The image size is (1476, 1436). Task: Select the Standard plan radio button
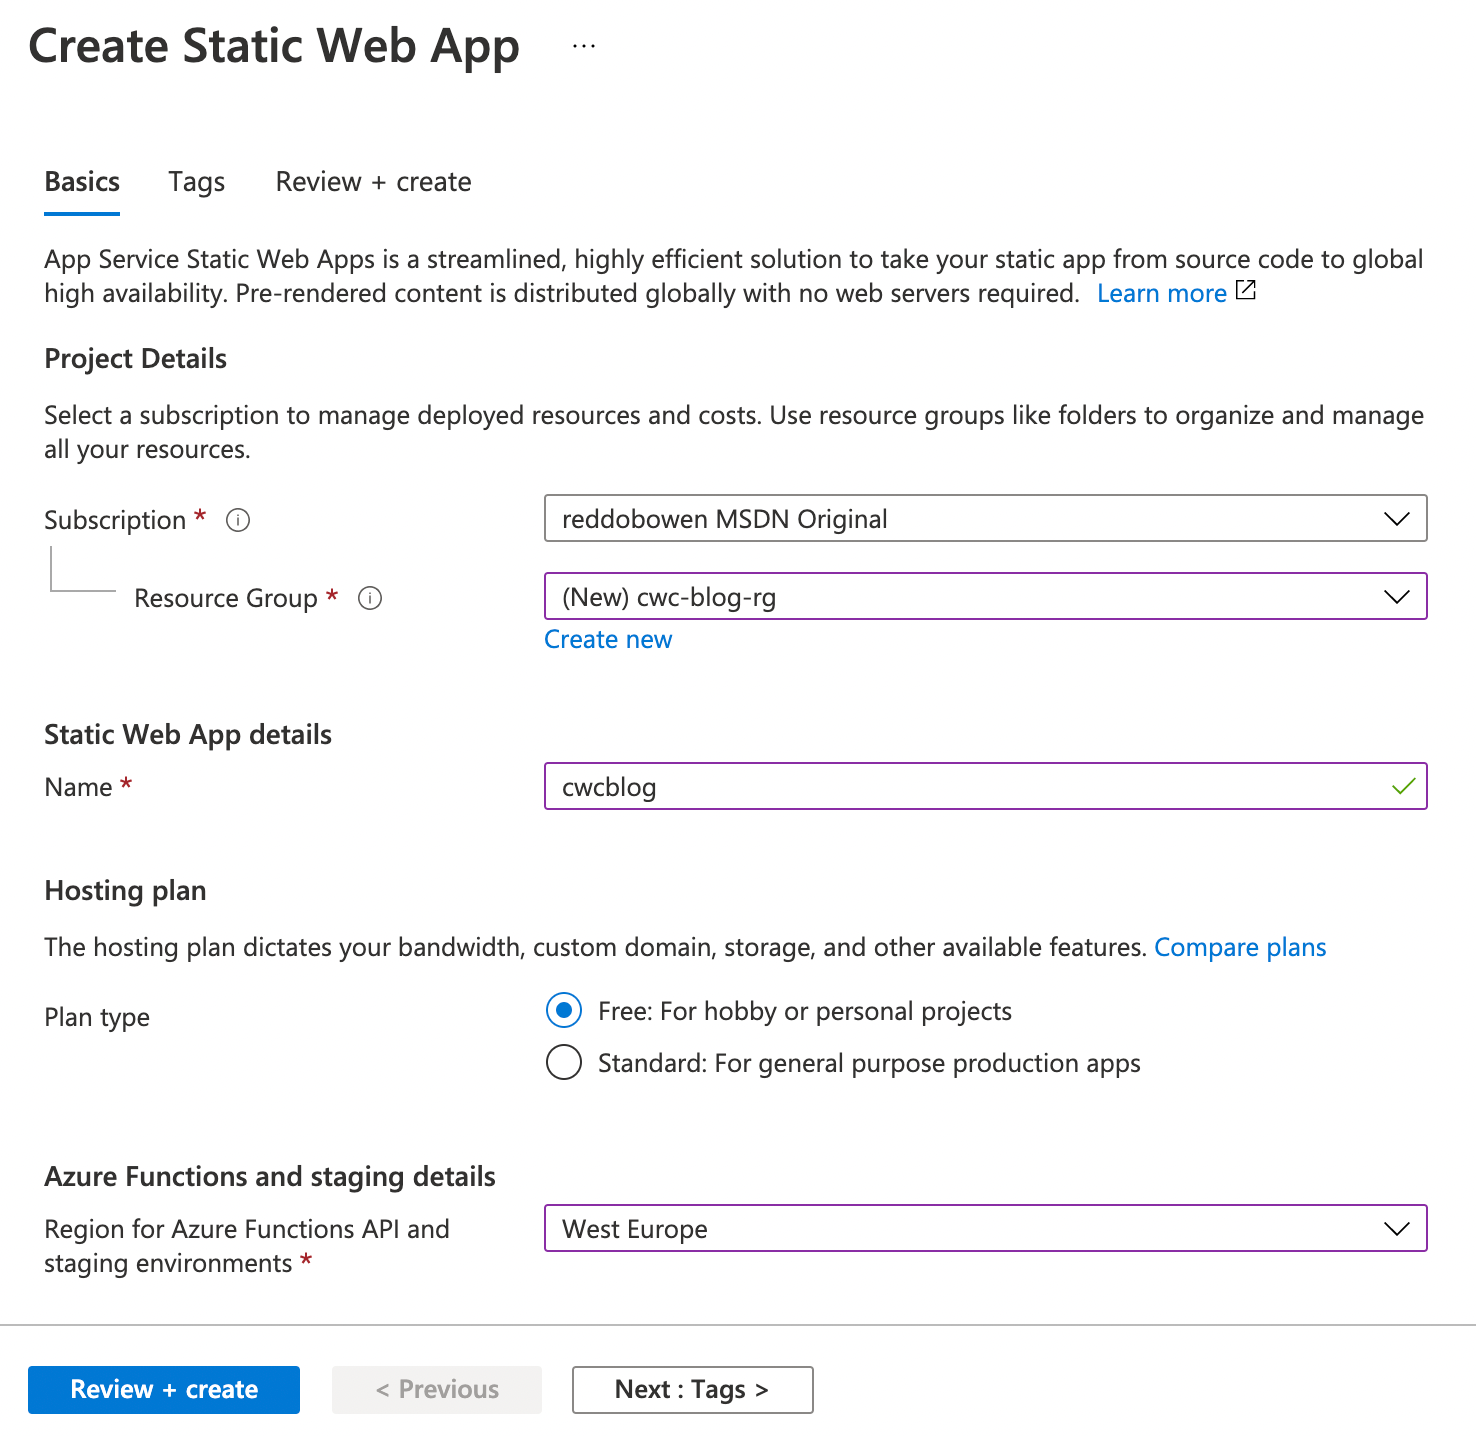564,1062
